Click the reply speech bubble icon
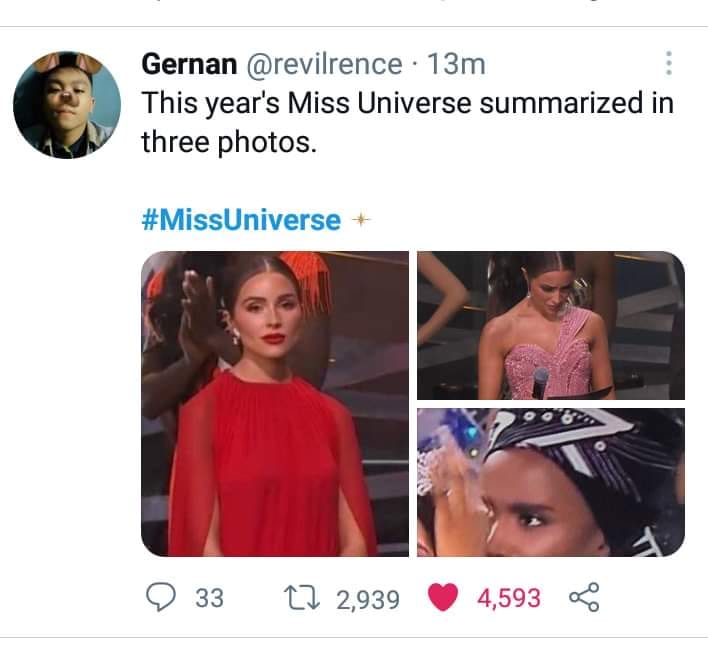 [161, 598]
